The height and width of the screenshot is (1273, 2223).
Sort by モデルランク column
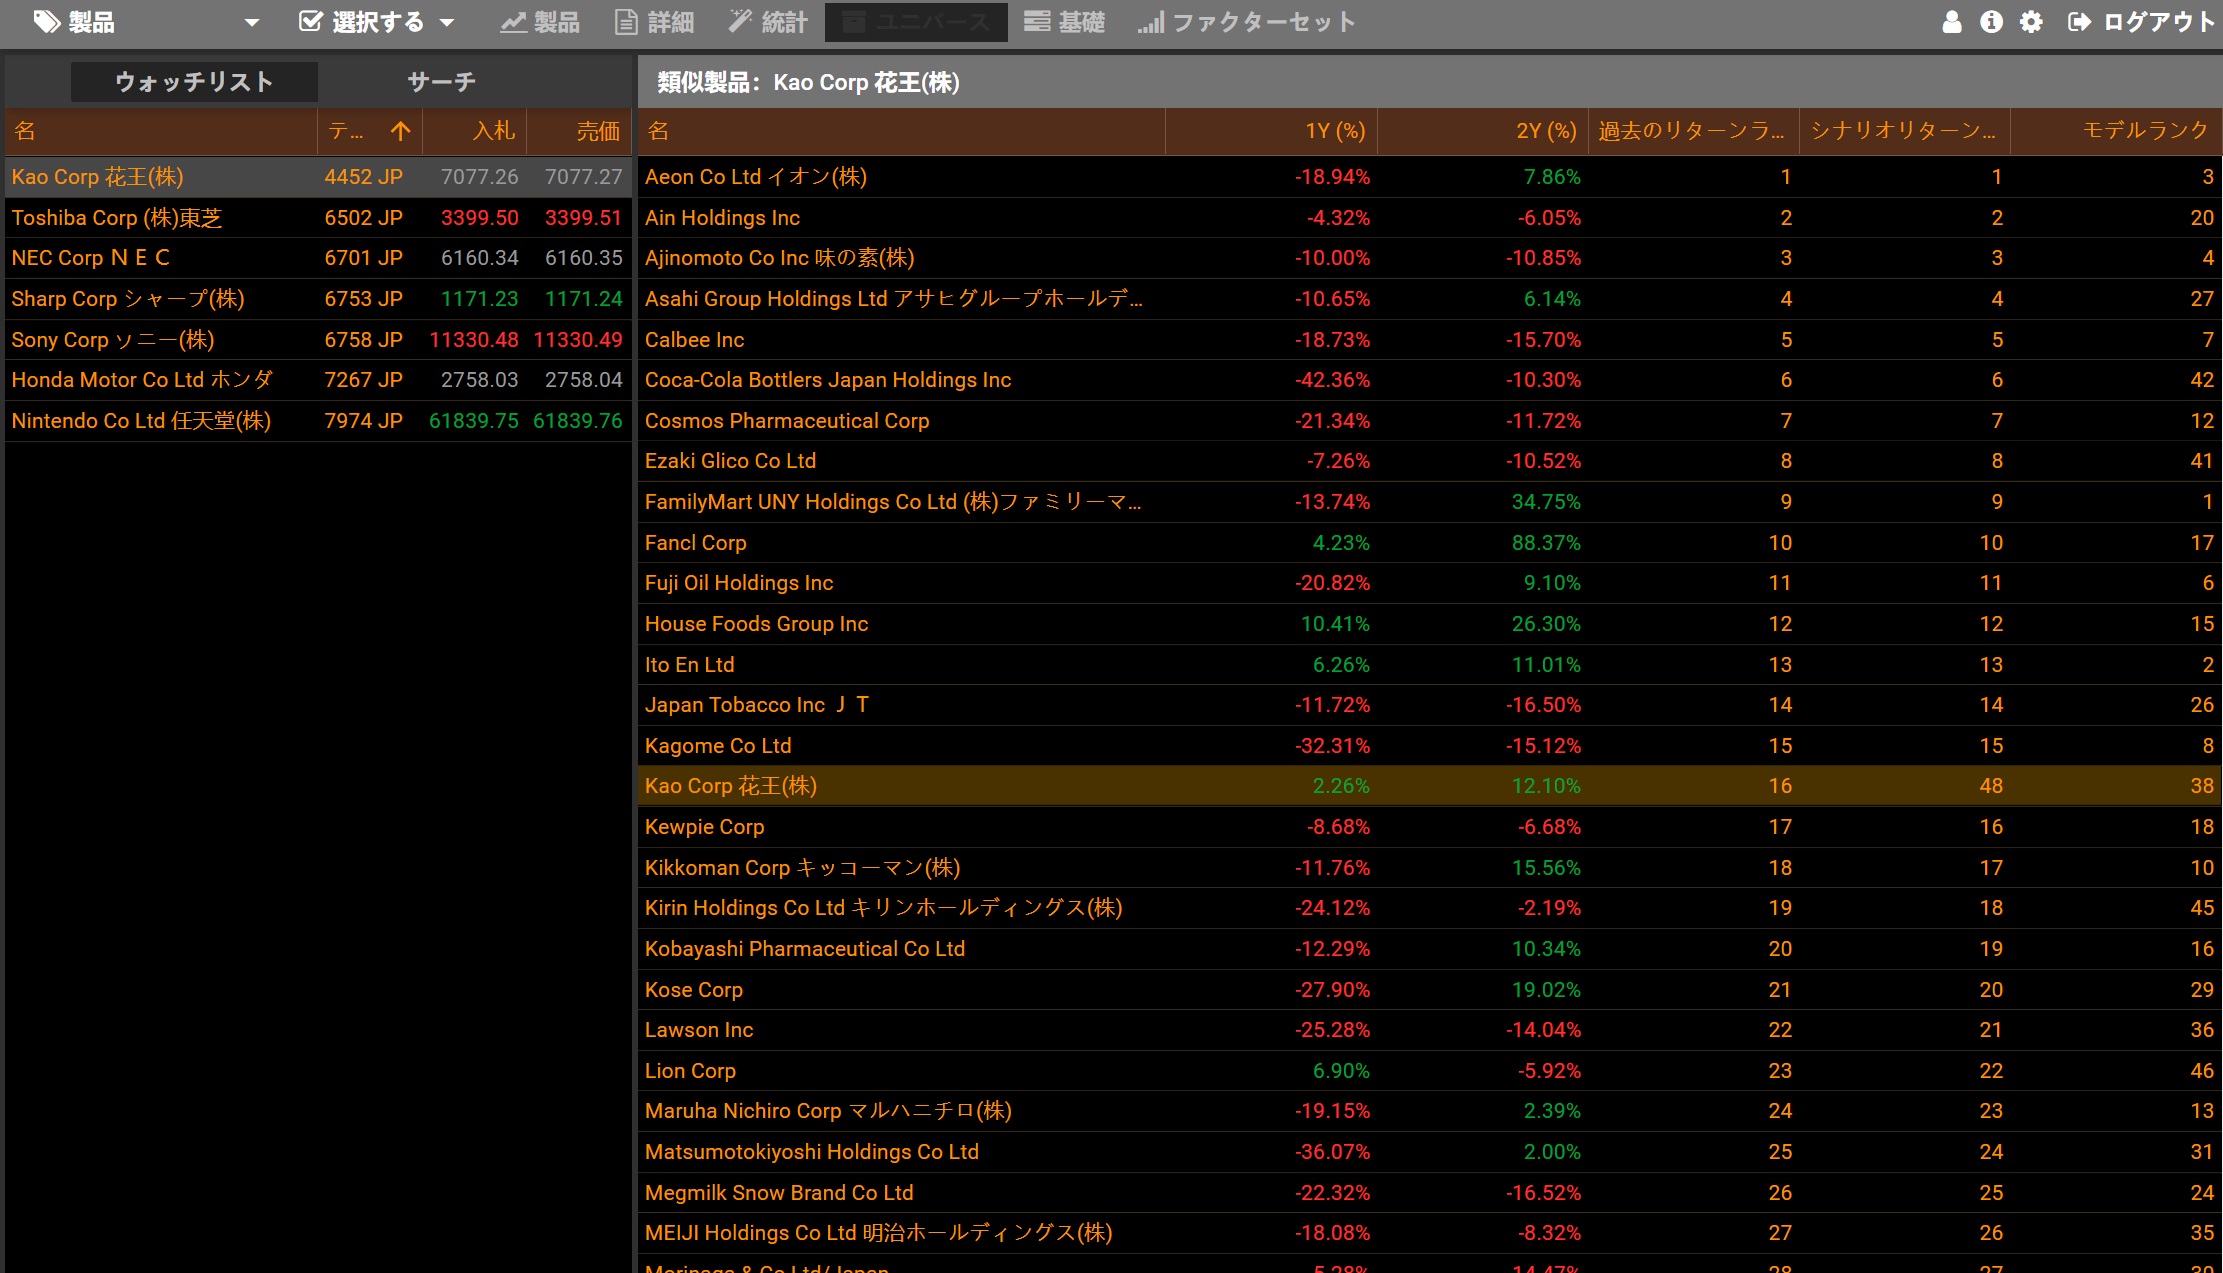tap(2115, 131)
